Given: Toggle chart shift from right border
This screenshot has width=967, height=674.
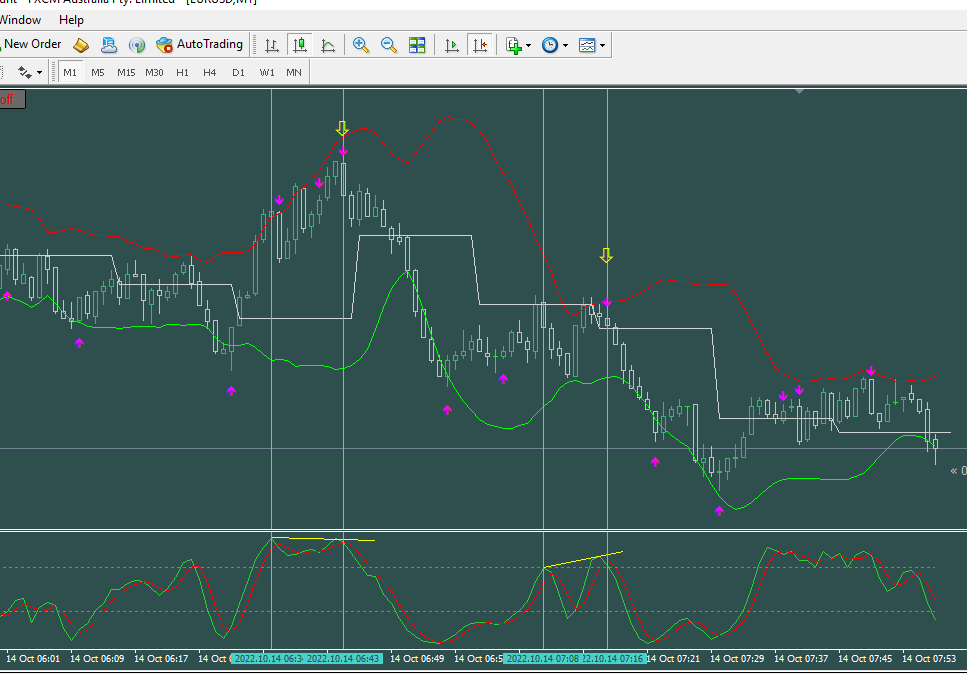Looking at the screenshot, I should (x=480, y=45).
